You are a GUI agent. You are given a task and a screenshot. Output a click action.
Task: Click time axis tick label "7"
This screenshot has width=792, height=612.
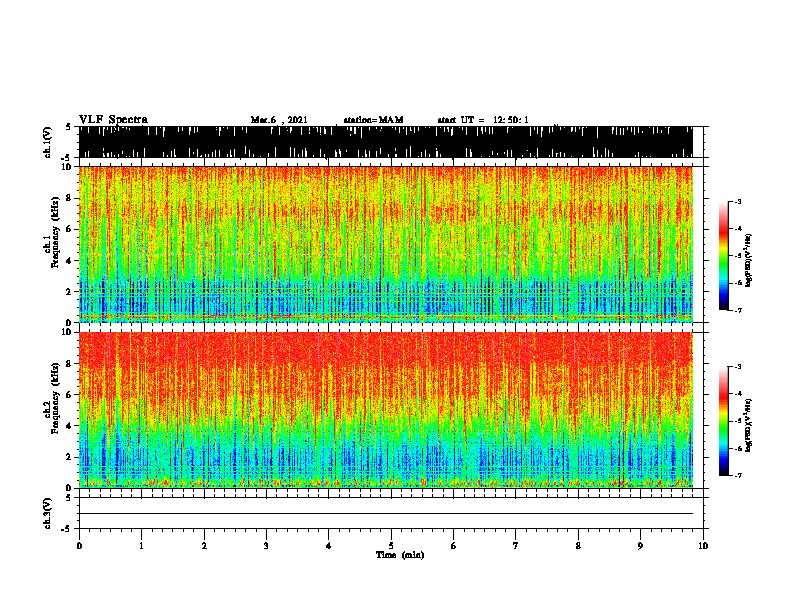click(x=516, y=546)
